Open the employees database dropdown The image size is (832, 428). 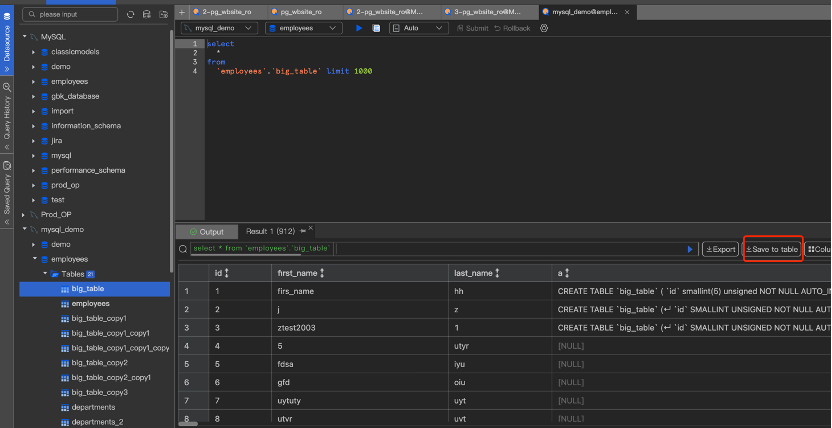(303, 28)
